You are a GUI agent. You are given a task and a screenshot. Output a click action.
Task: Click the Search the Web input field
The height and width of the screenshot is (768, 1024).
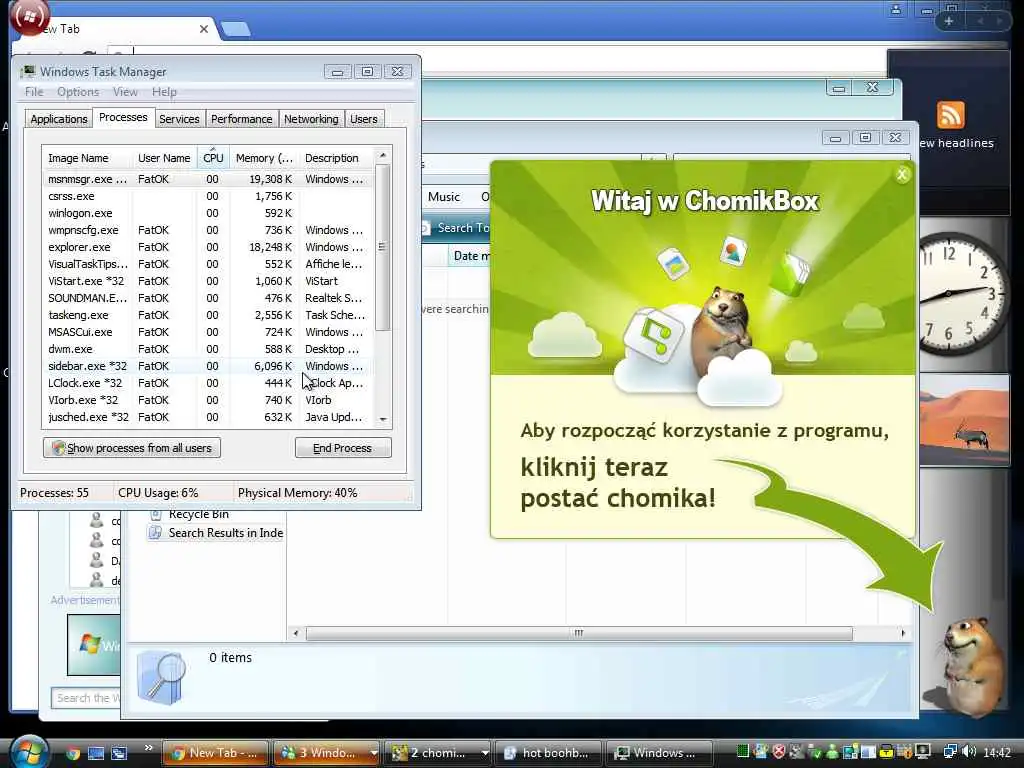pyautogui.click(x=86, y=698)
